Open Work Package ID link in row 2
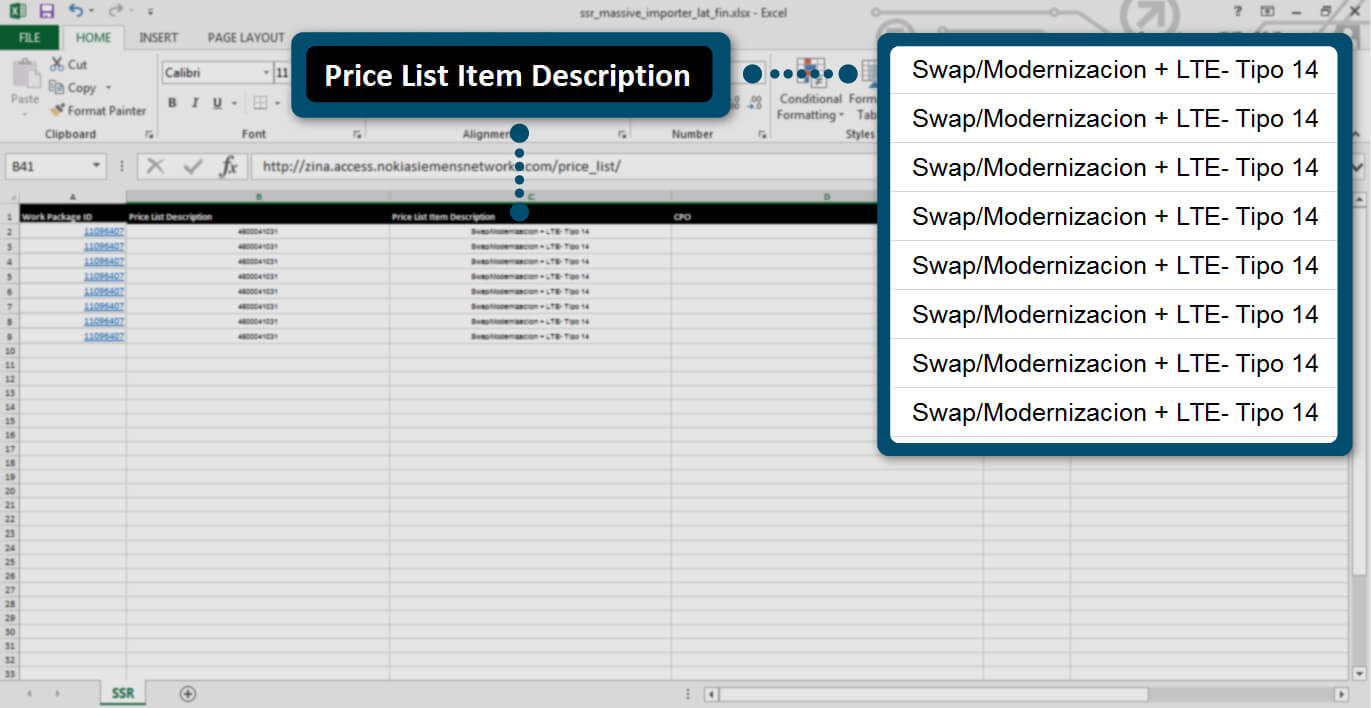 click(103, 231)
